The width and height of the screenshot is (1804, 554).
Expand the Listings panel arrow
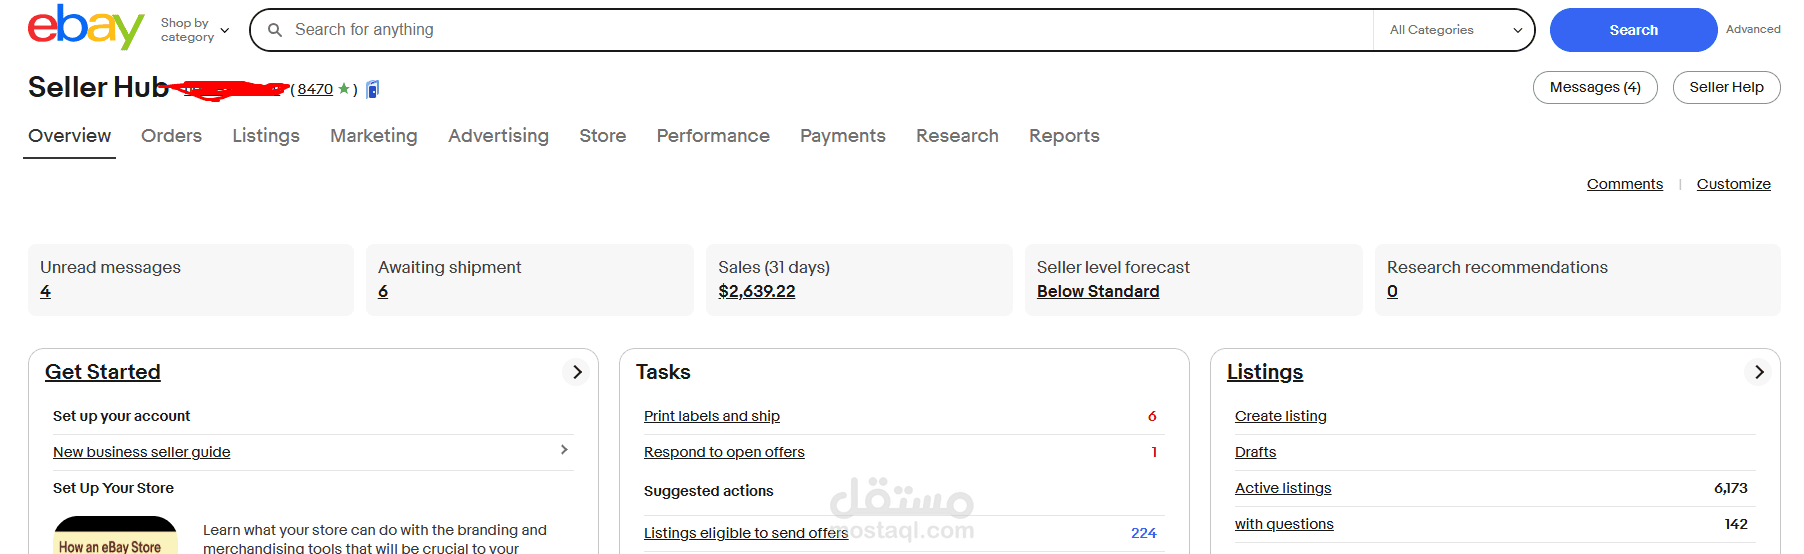[1758, 372]
